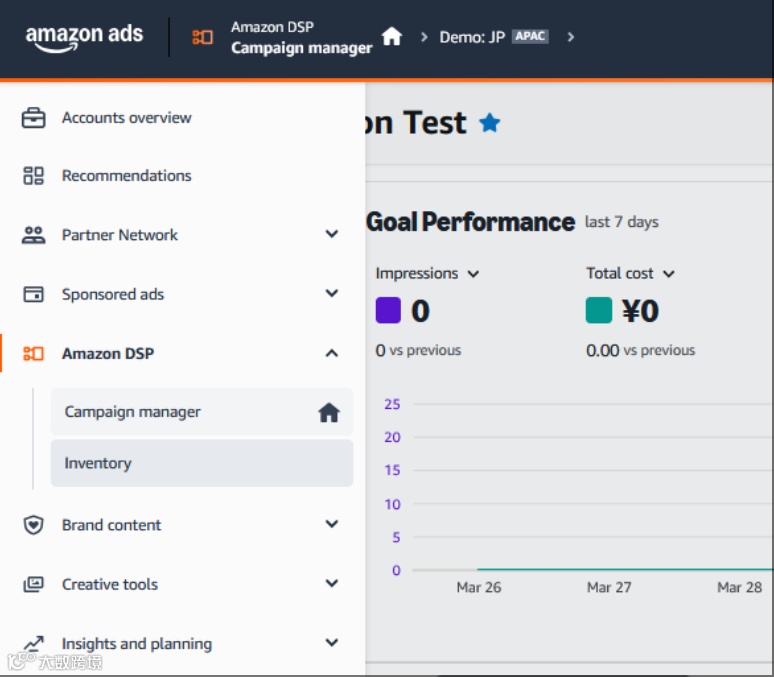Open Amazon DSP Campaign manager header title
Viewport: 774px width, 677px height.
301,38
